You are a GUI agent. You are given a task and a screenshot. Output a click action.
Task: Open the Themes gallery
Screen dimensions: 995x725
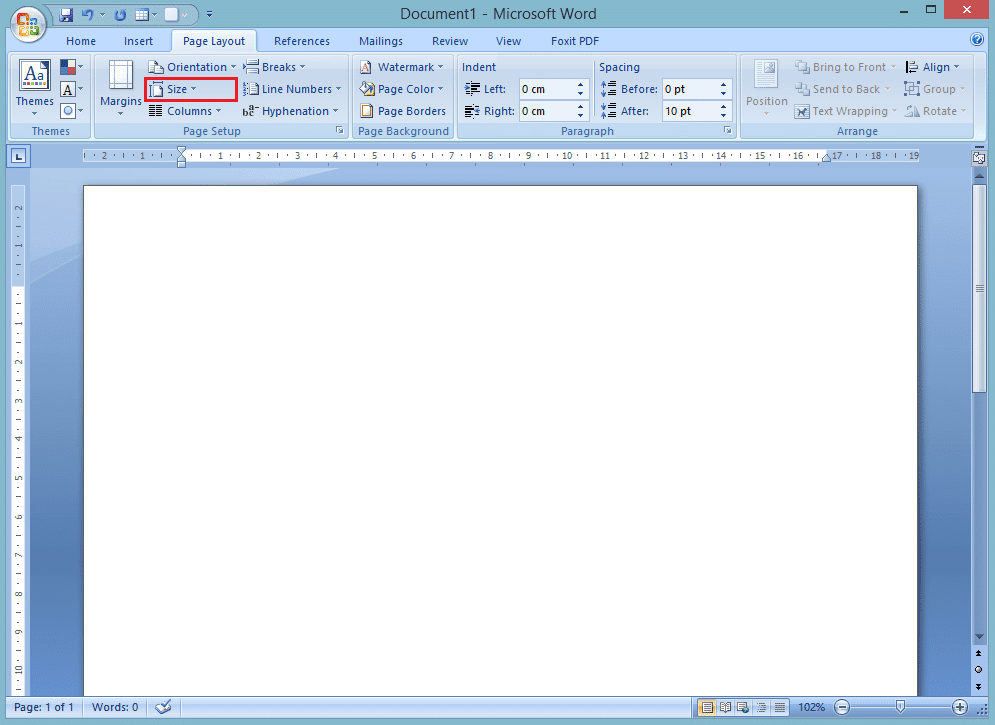pyautogui.click(x=34, y=88)
